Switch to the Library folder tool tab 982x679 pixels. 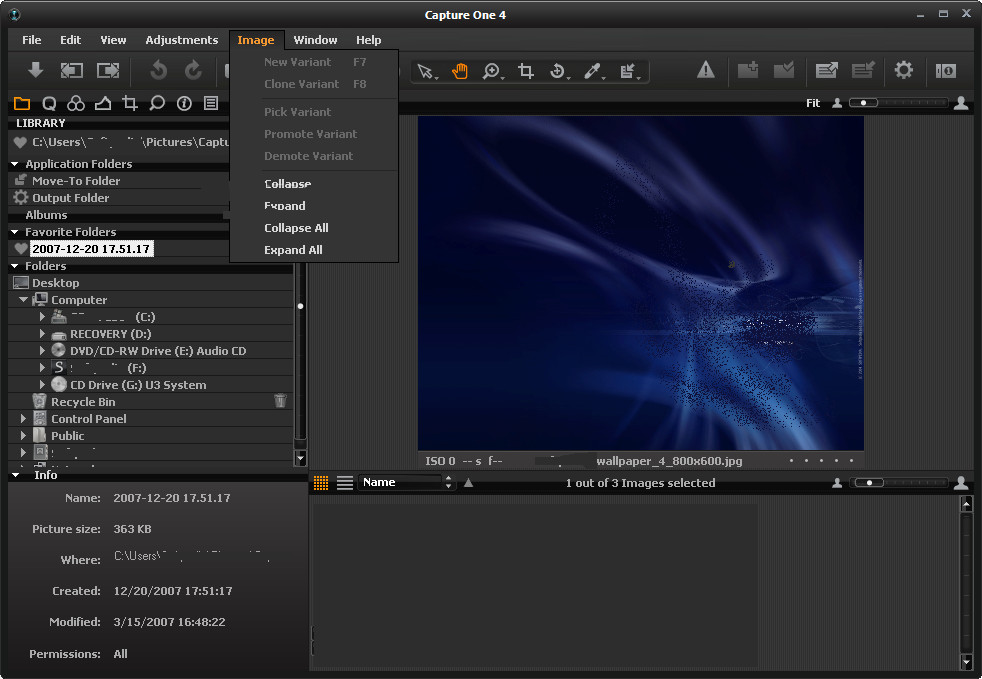22,103
